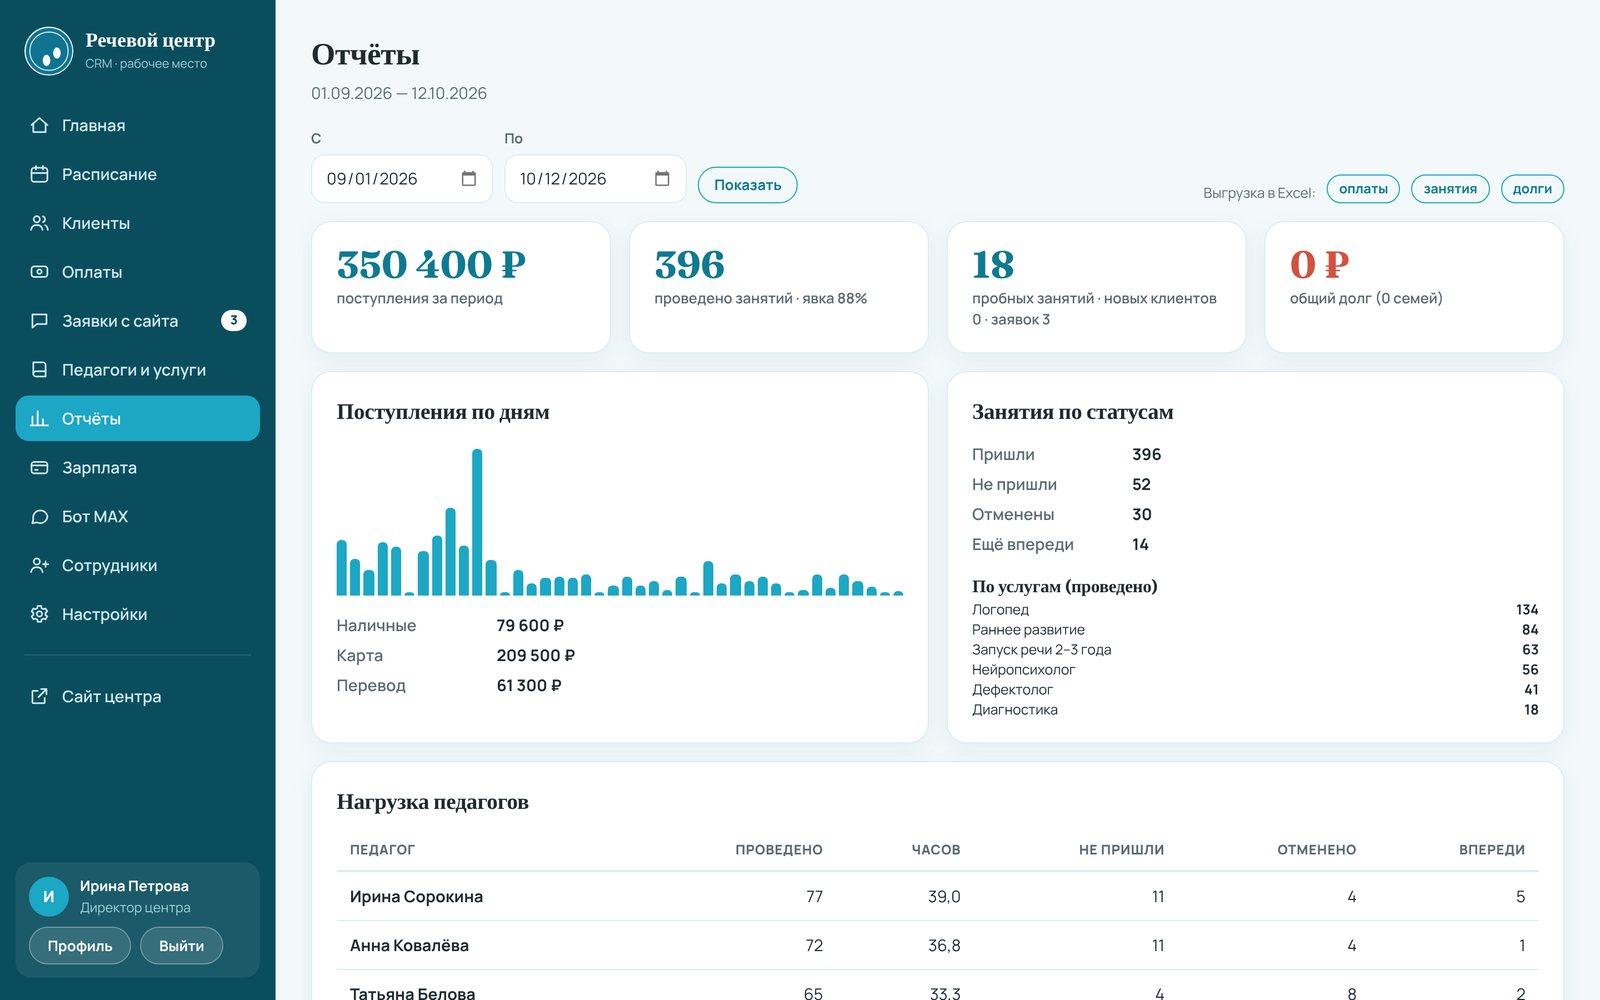Click the start date field 09/01/2026
This screenshot has width=1600, height=1000.
coord(402,179)
